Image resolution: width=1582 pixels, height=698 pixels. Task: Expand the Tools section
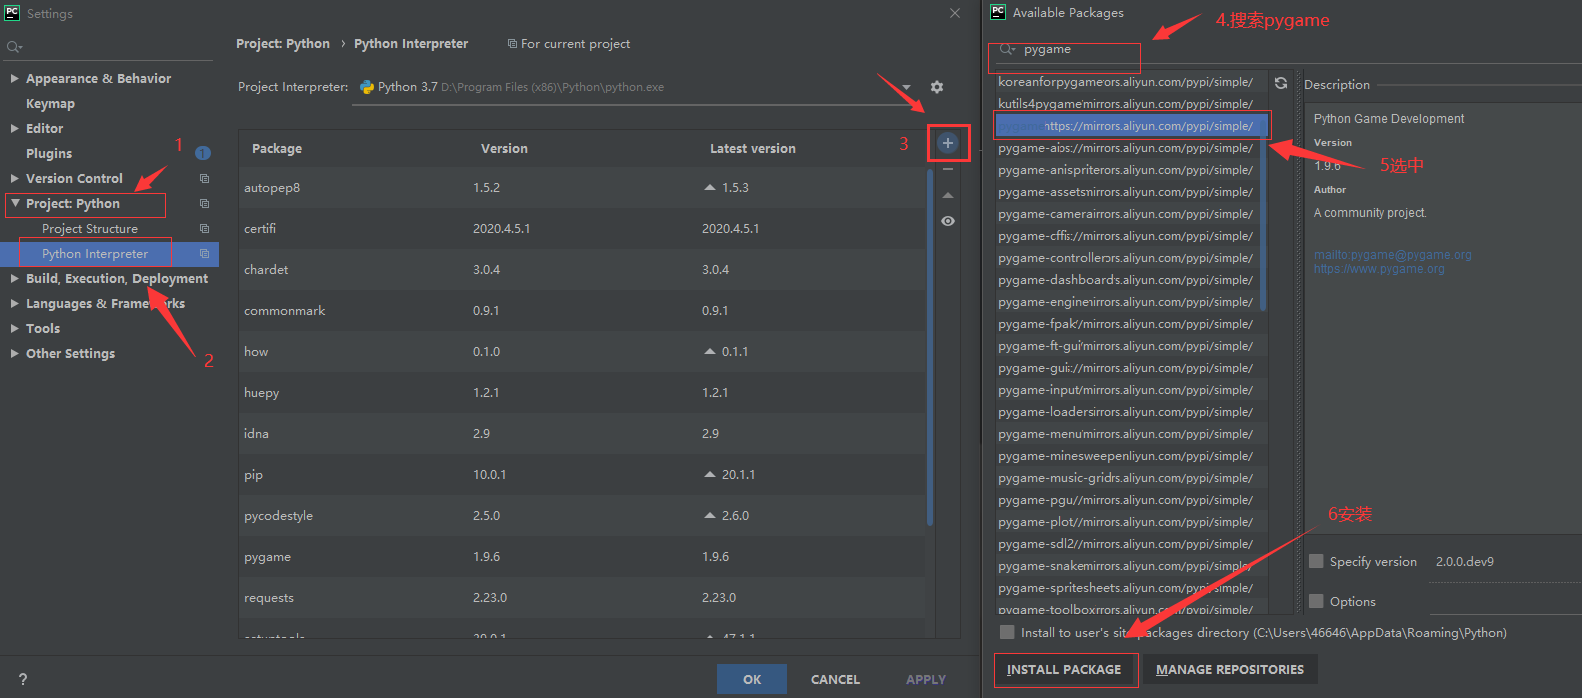click(14, 328)
